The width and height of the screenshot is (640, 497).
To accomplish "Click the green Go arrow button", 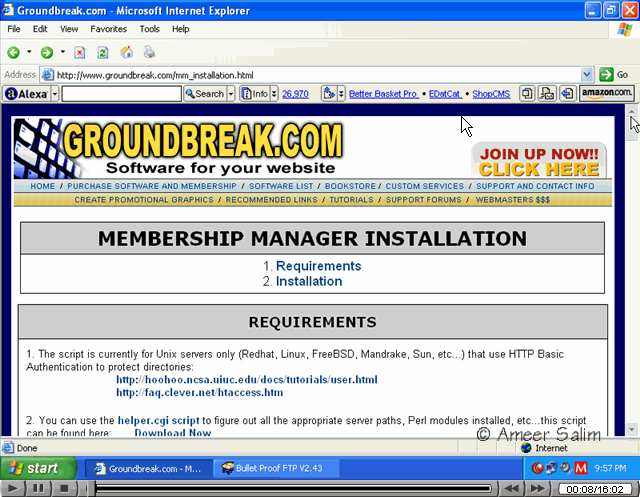I will pyautogui.click(x=606, y=75).
